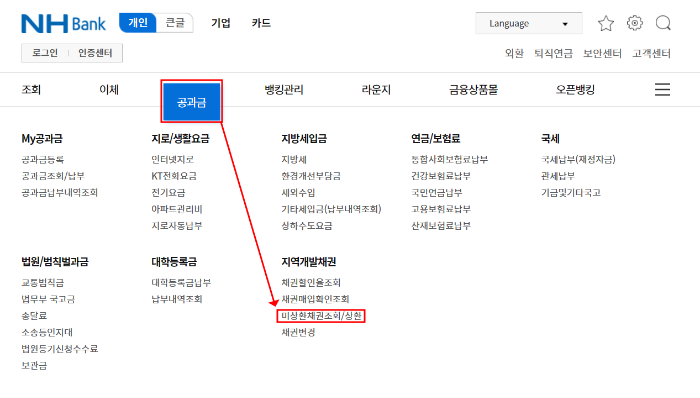The width and height of the screenshot is (700, 398).
Task: Select the 라운지 main menu
Action: pyautogui.click(x=376, y=90)
